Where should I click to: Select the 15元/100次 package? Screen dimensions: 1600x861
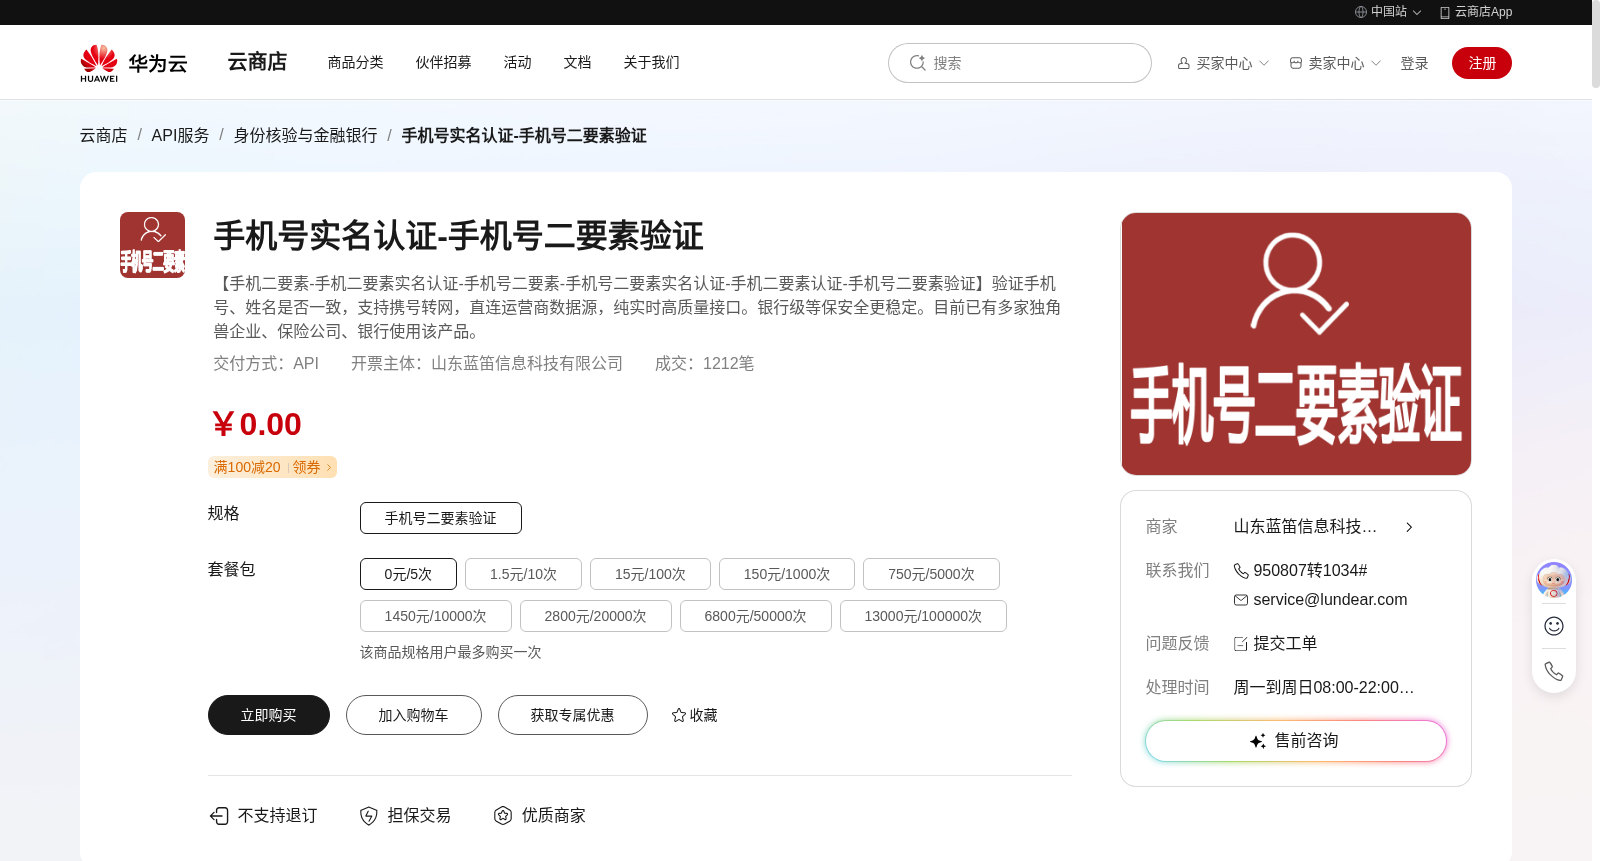[650, 574]
